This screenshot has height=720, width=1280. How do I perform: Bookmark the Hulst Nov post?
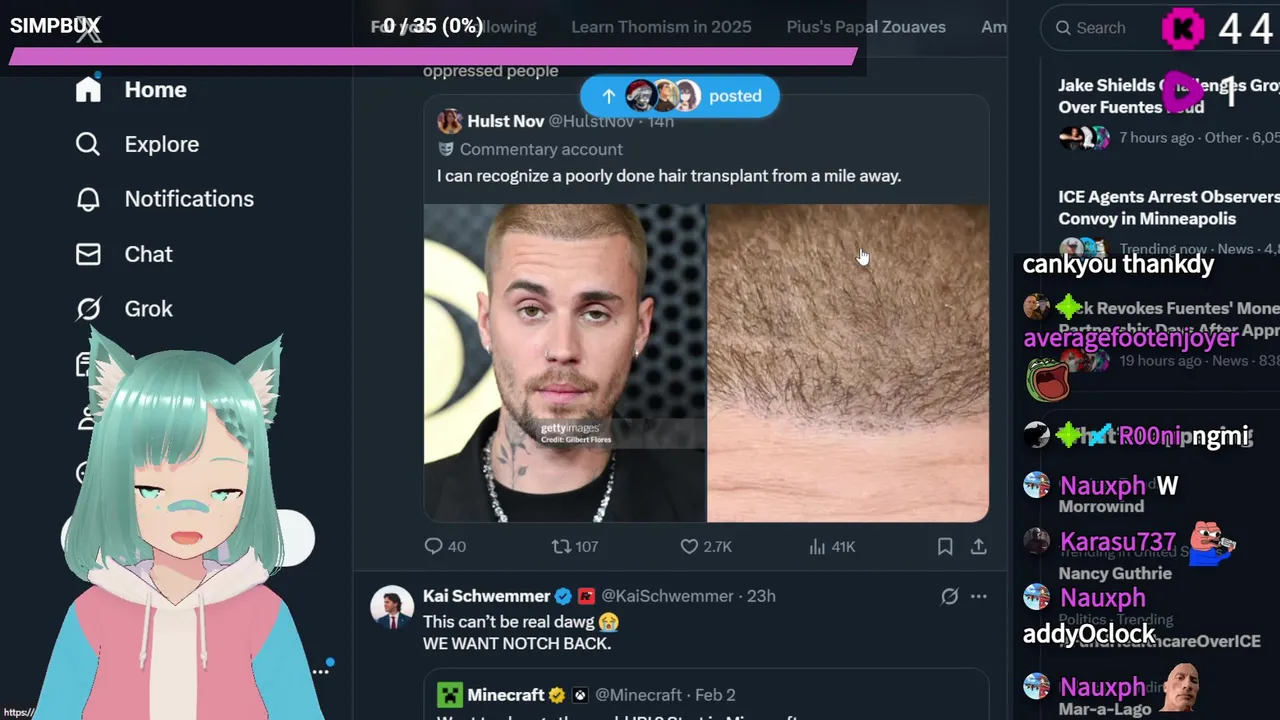pos(945,546)
